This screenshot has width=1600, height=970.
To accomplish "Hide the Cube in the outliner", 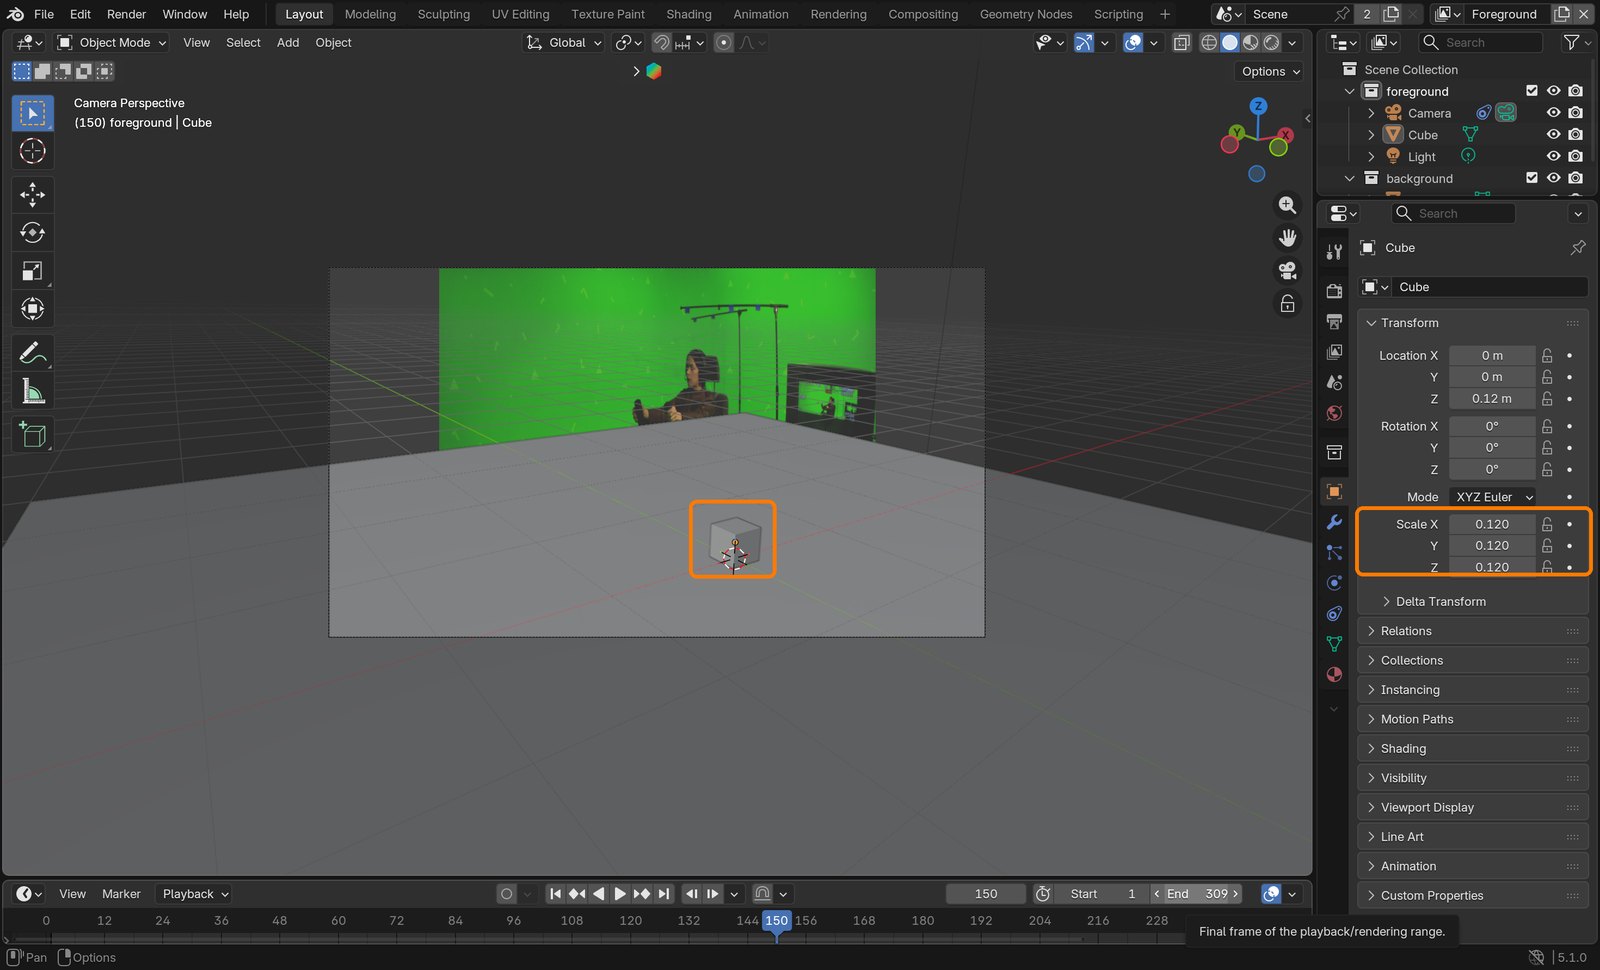I will (1553, 135).
